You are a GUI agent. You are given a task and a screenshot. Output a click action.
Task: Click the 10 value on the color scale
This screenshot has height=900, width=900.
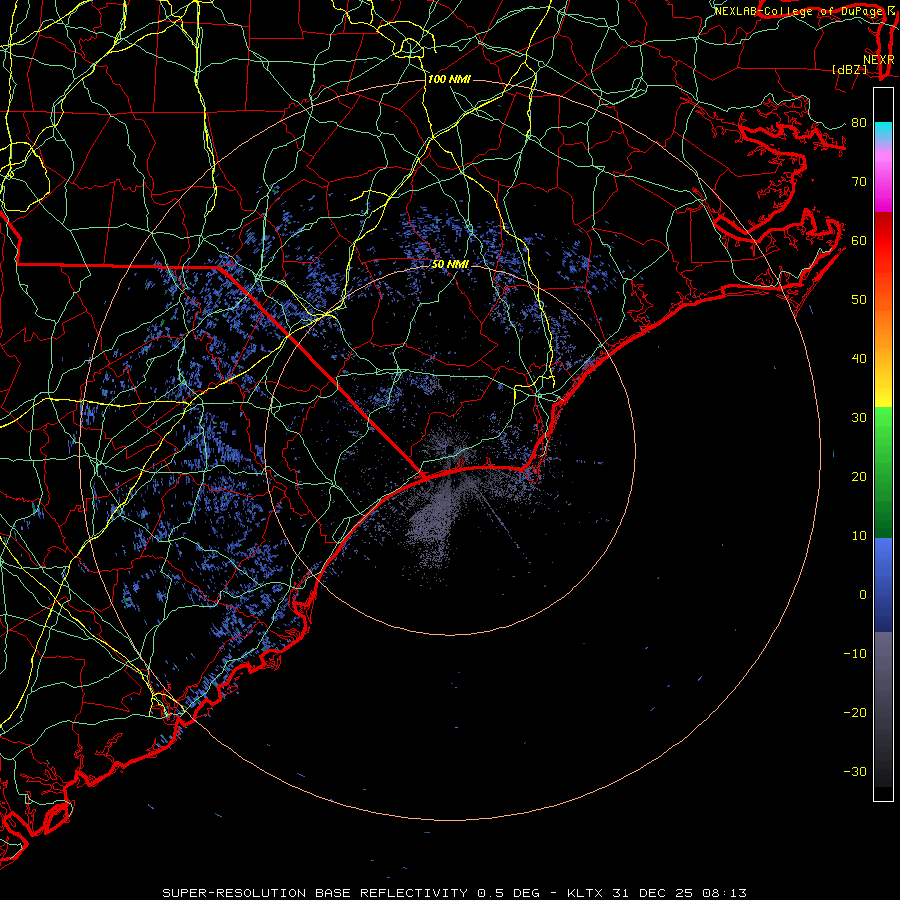click(859, 536)
